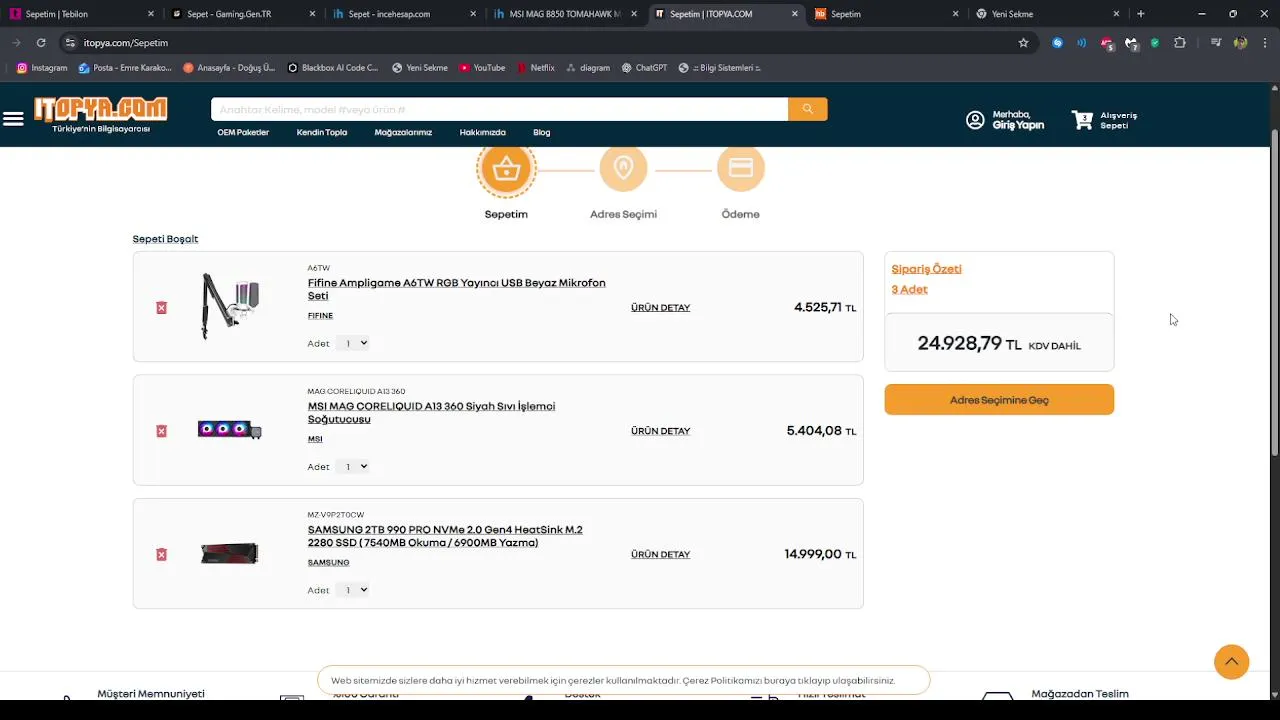Open MSI MAG CORELIQUID A13 360 title
This screenshot has width=1280, height=720.
tap(431, 412)
